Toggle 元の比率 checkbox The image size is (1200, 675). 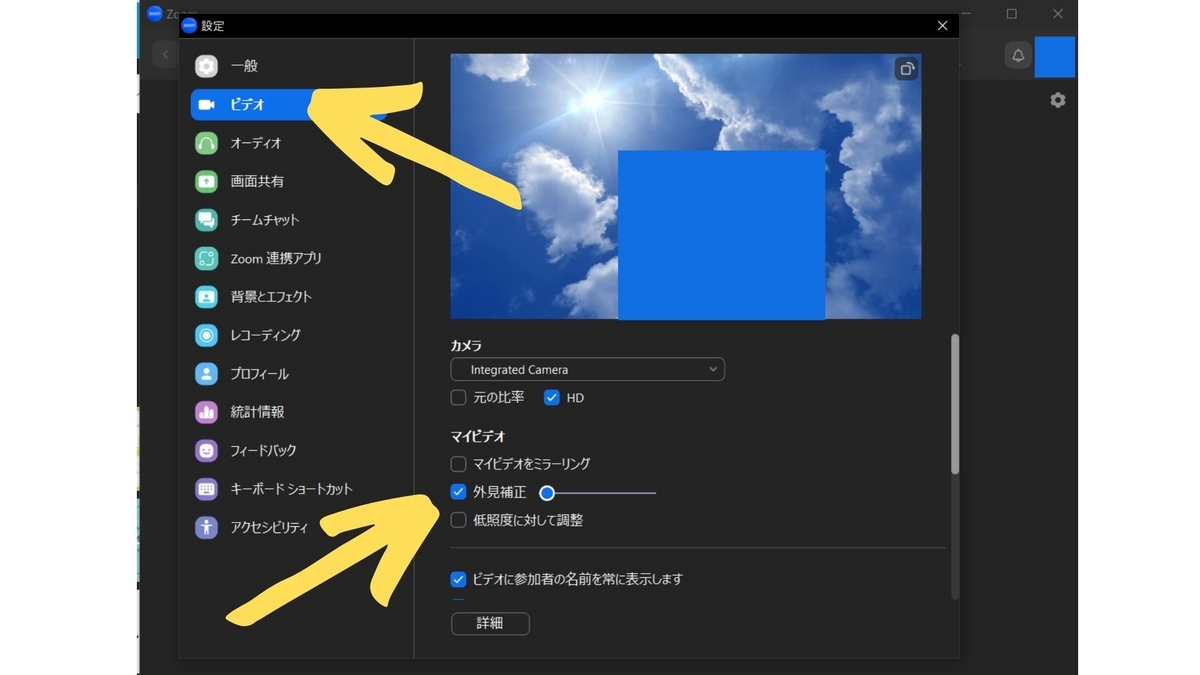[x=458, y=398]
